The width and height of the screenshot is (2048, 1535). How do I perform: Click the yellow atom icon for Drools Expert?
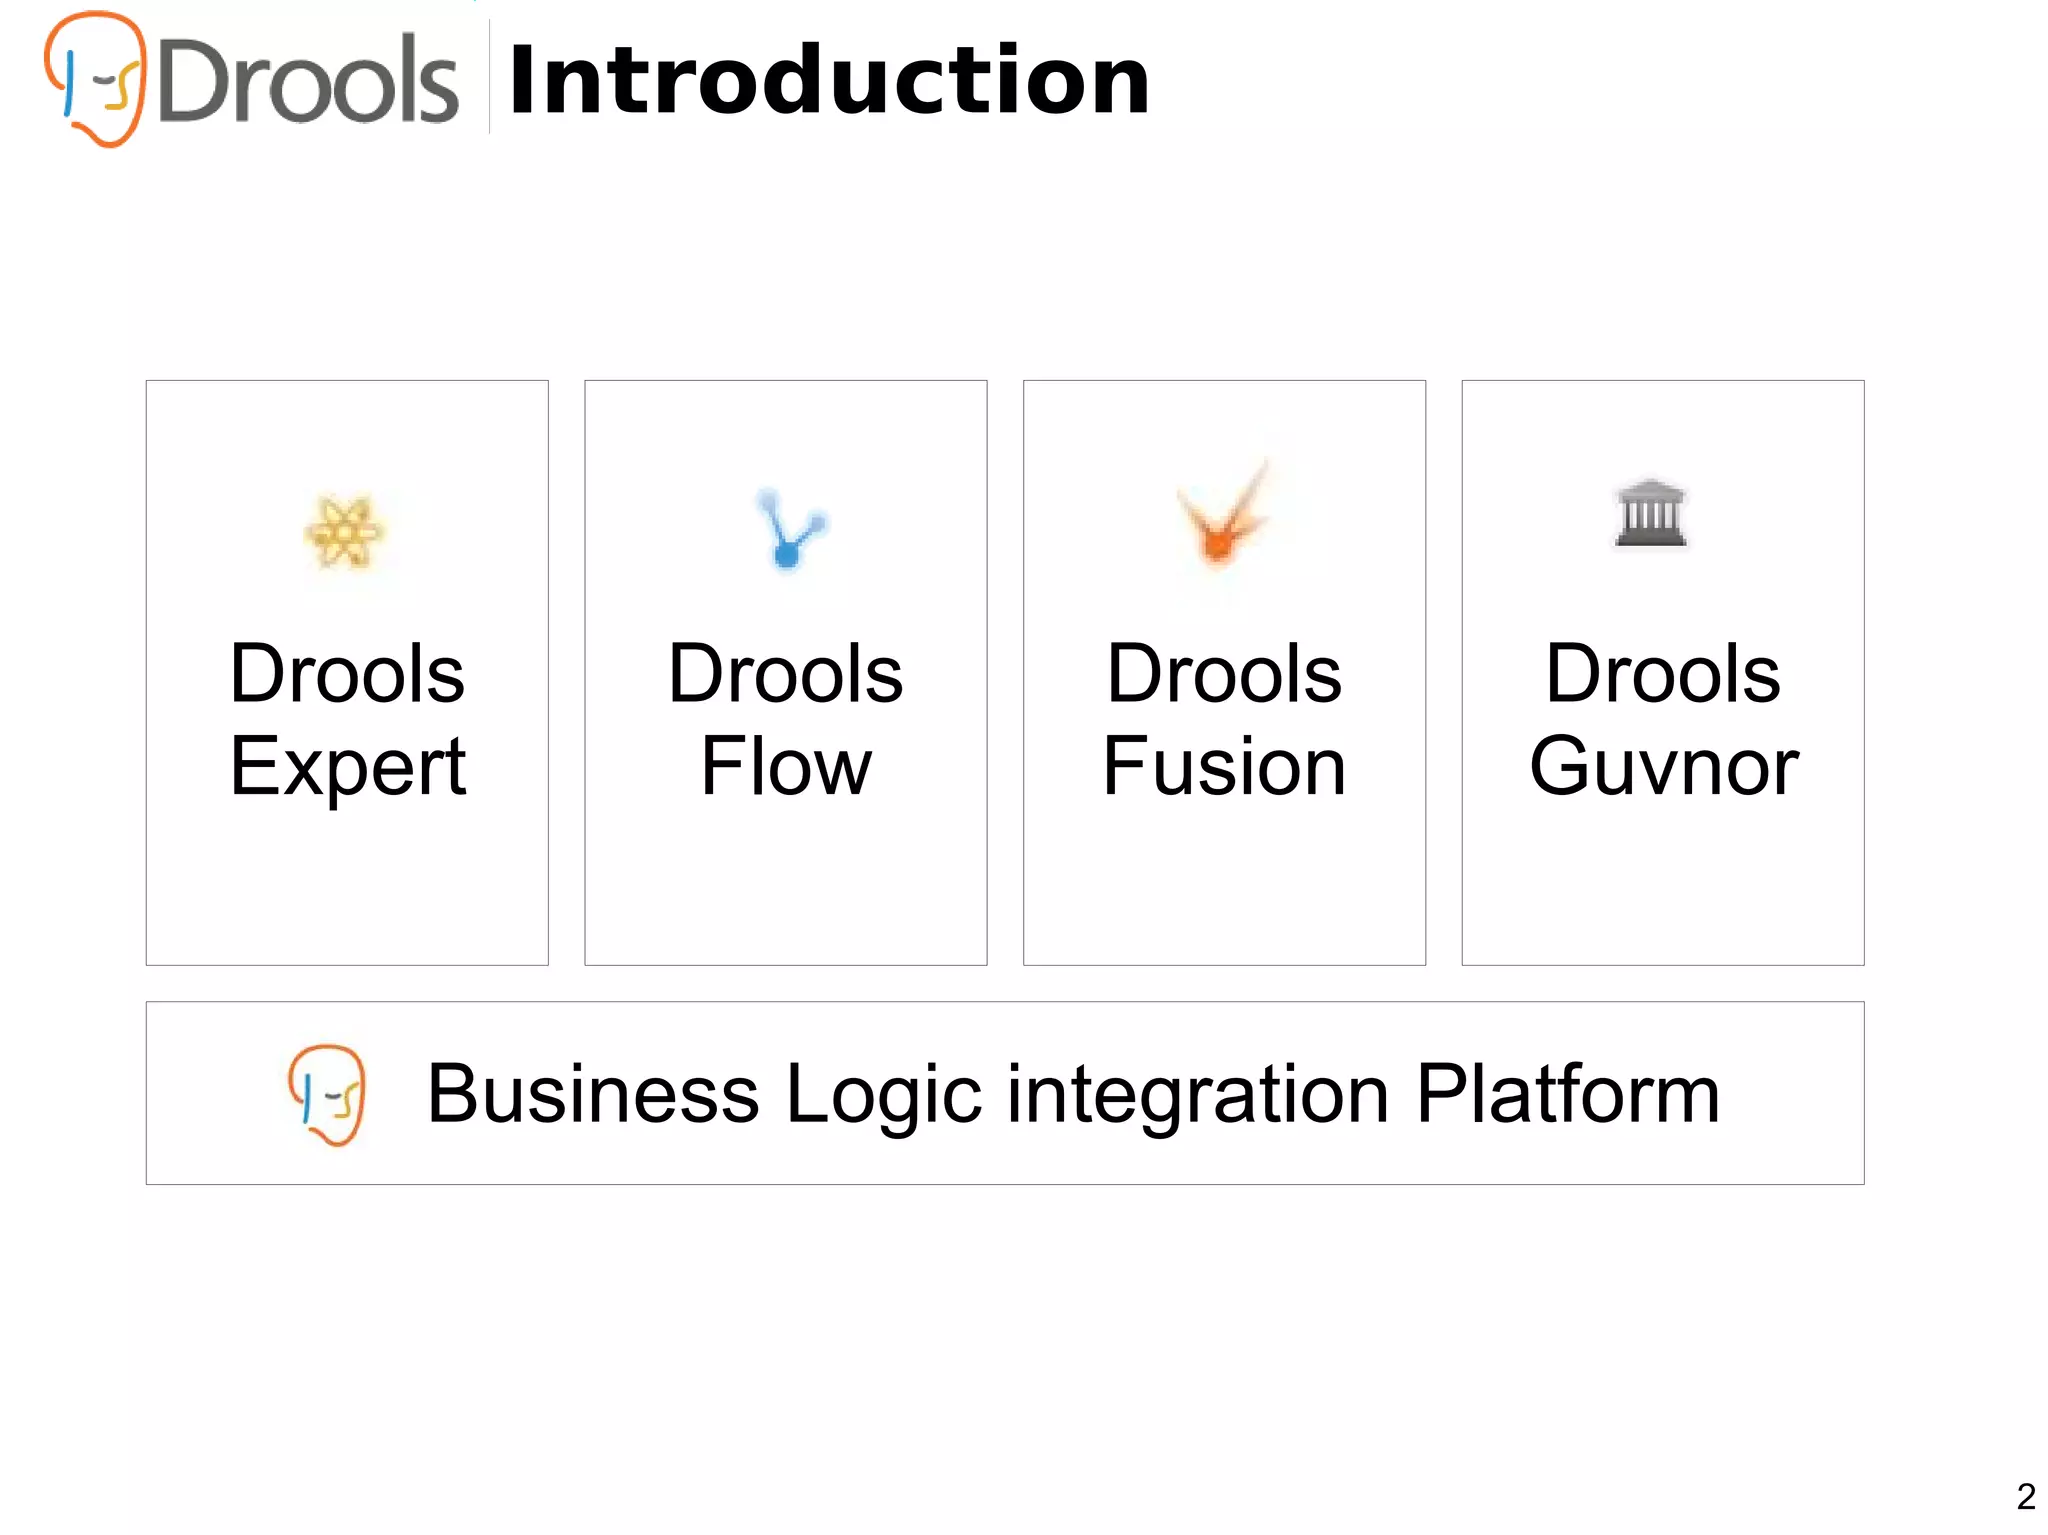point(343,532)
